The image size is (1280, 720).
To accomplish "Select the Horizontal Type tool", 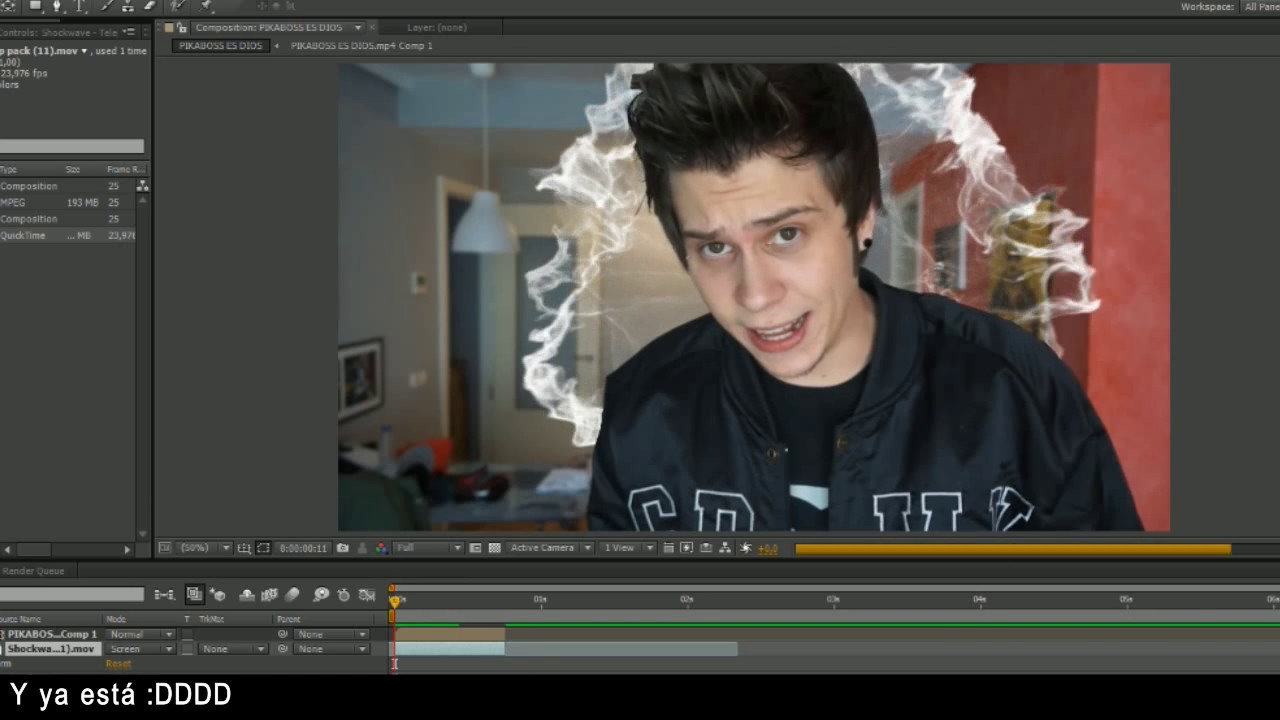I will [x=80, y=5].
